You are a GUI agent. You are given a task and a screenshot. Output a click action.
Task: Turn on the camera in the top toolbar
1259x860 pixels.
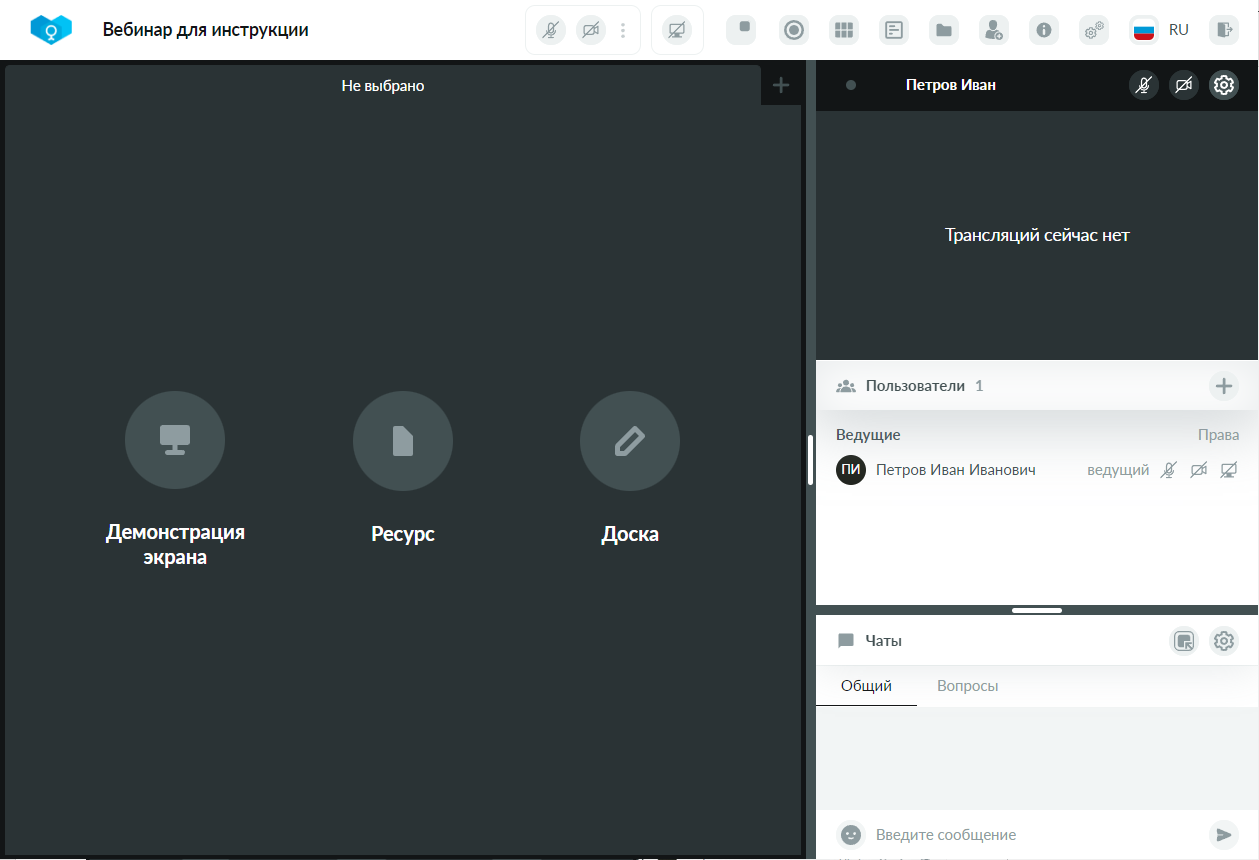[591, 30]
